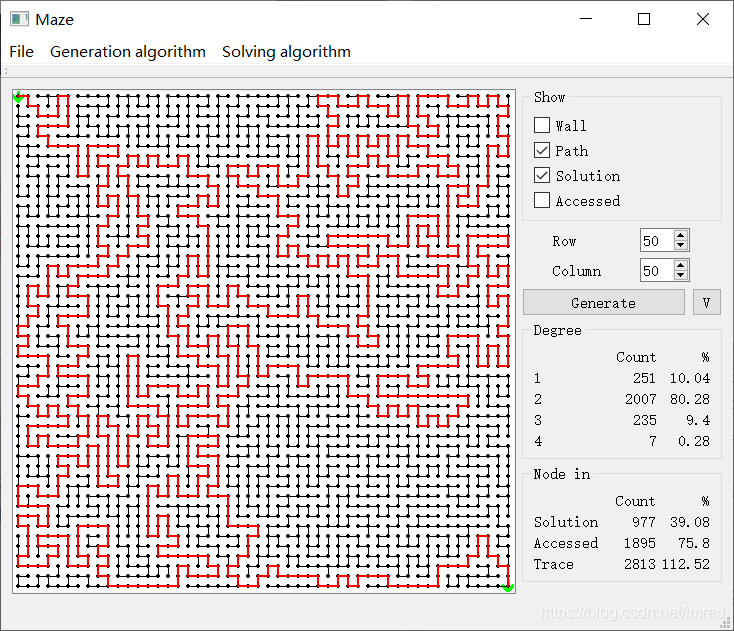Image resolution: width=734 pixels, height=631 pixels.
Task: Maximize the Maze window
Action: pyautogui.click(x=644, y=19)
